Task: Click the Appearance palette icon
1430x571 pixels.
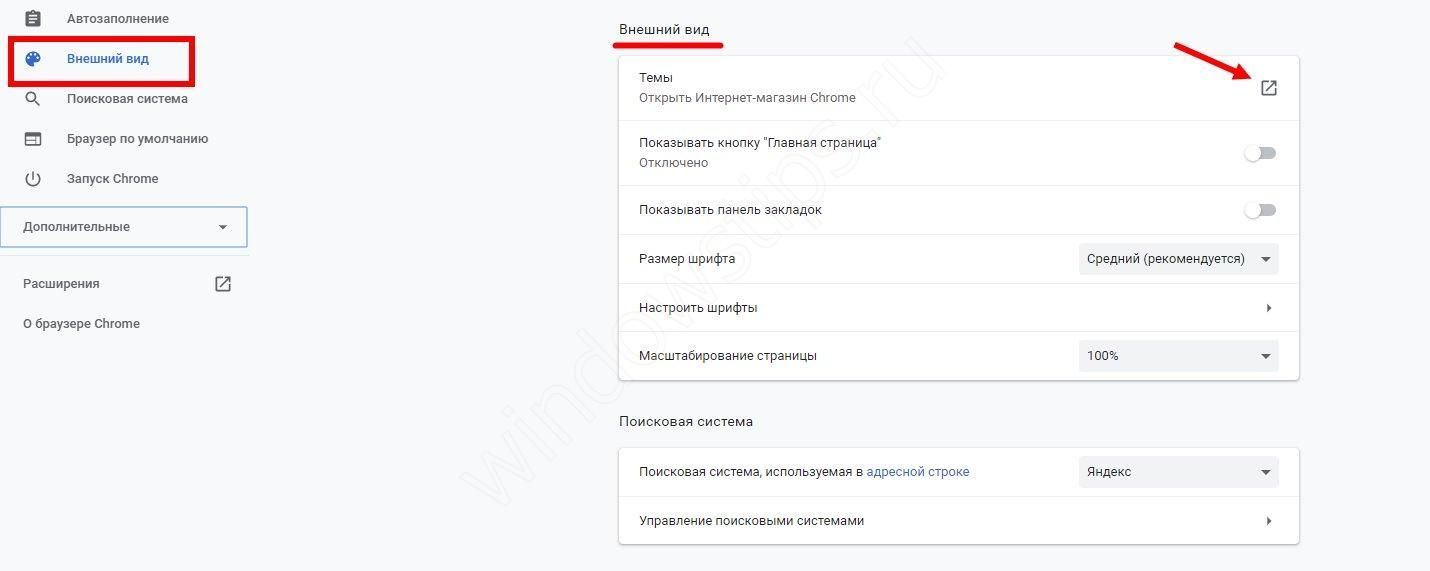Action: click(x=33, y=59)
